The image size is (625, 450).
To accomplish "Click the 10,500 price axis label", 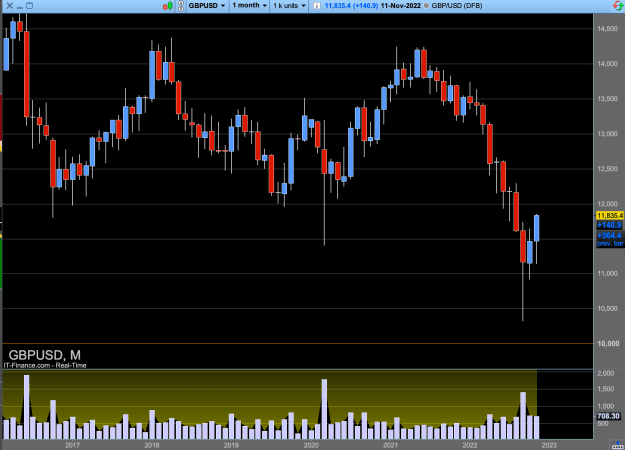I will (607, 309).
